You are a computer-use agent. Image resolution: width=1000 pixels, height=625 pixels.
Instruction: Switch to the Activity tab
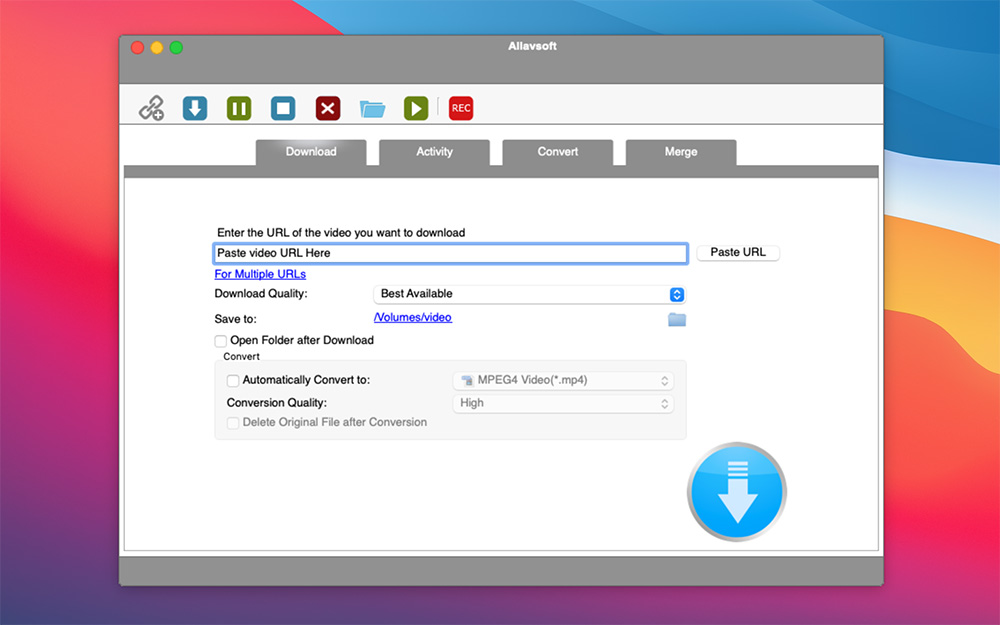pos(434,152)
